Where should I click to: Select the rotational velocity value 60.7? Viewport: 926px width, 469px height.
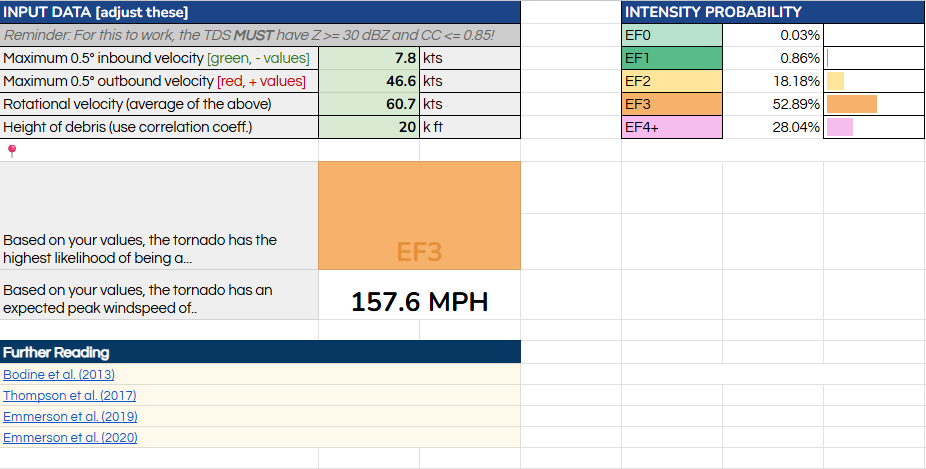[369, 104]
